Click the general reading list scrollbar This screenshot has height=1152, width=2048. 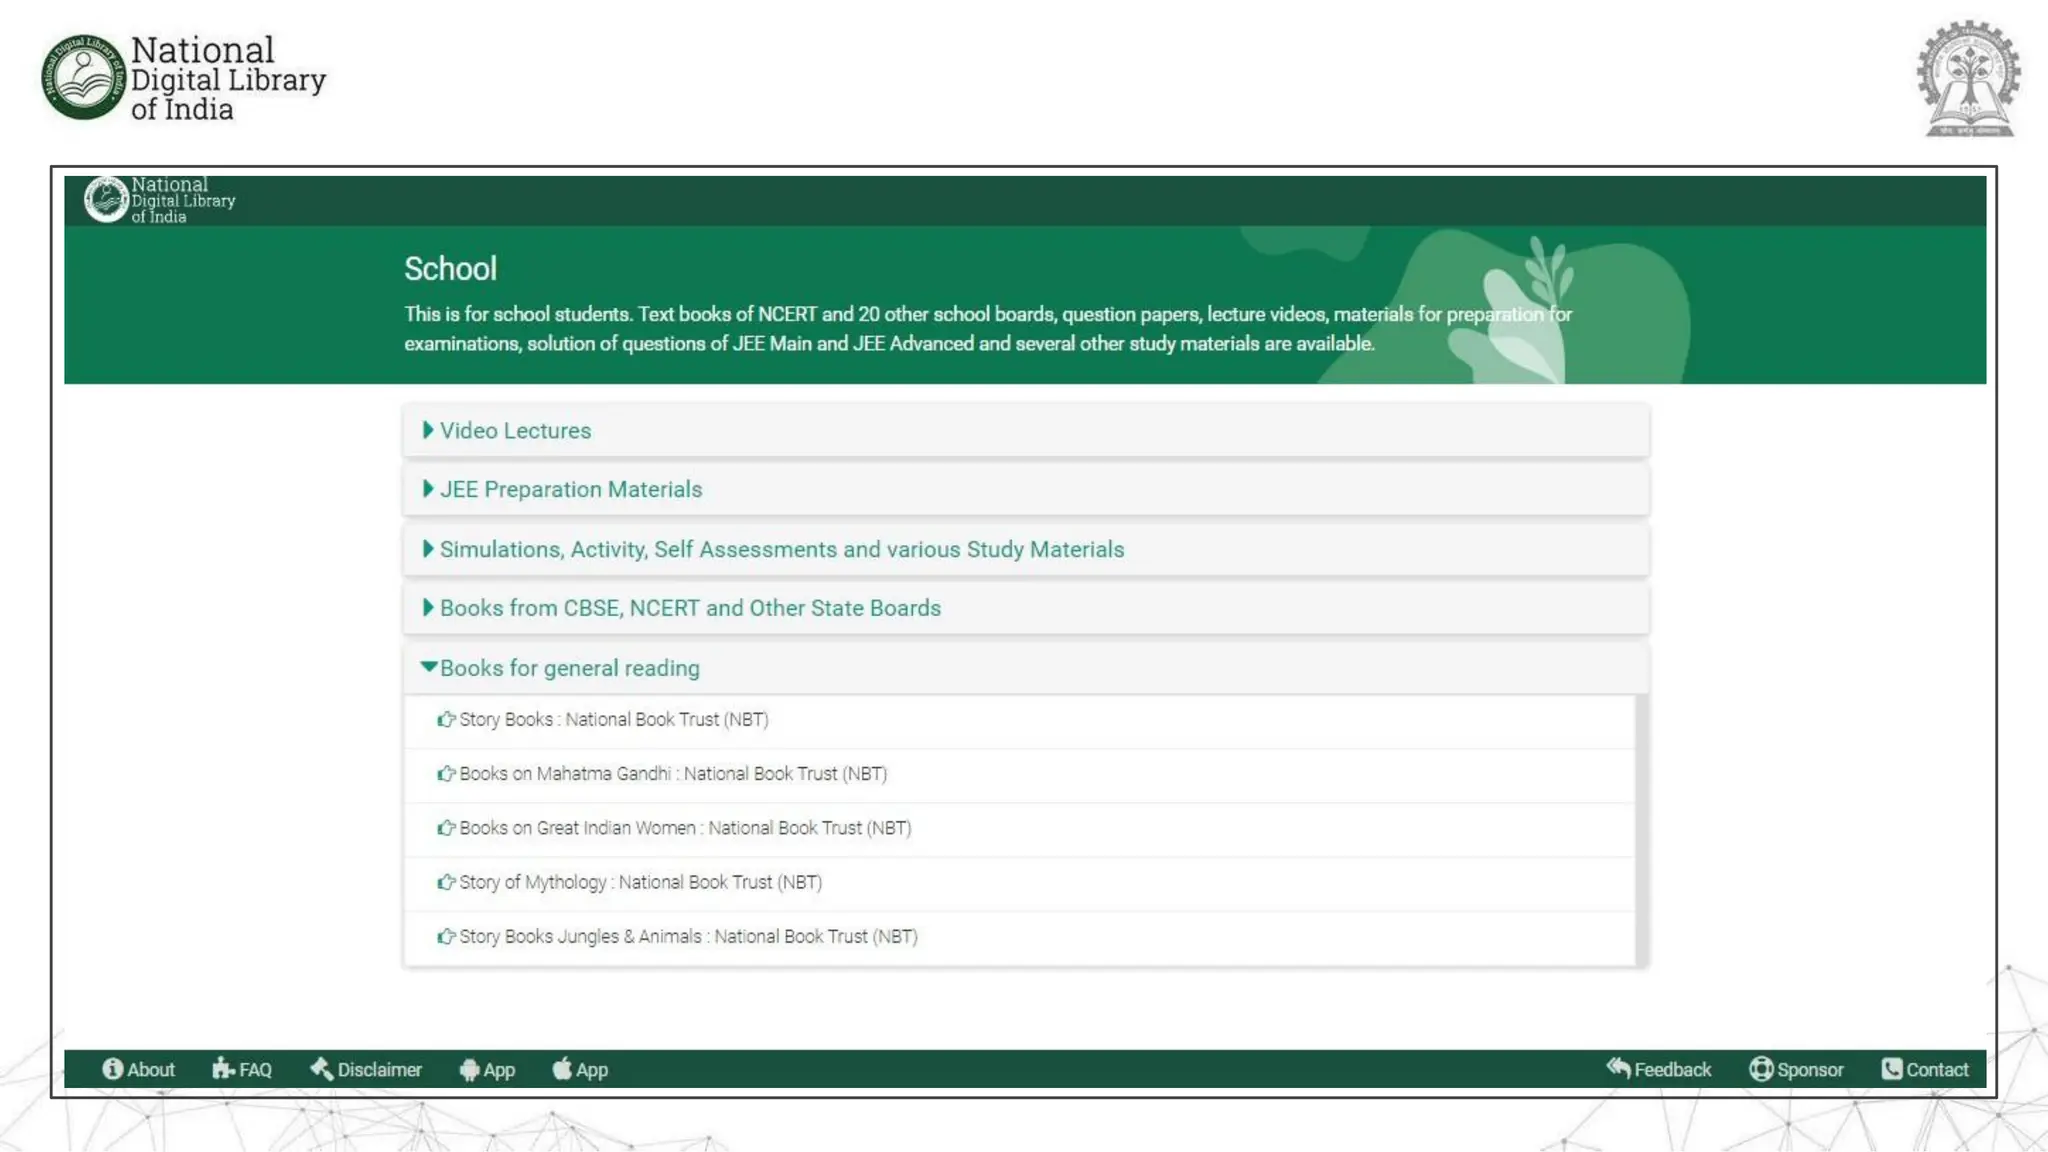coord(1640,830)
